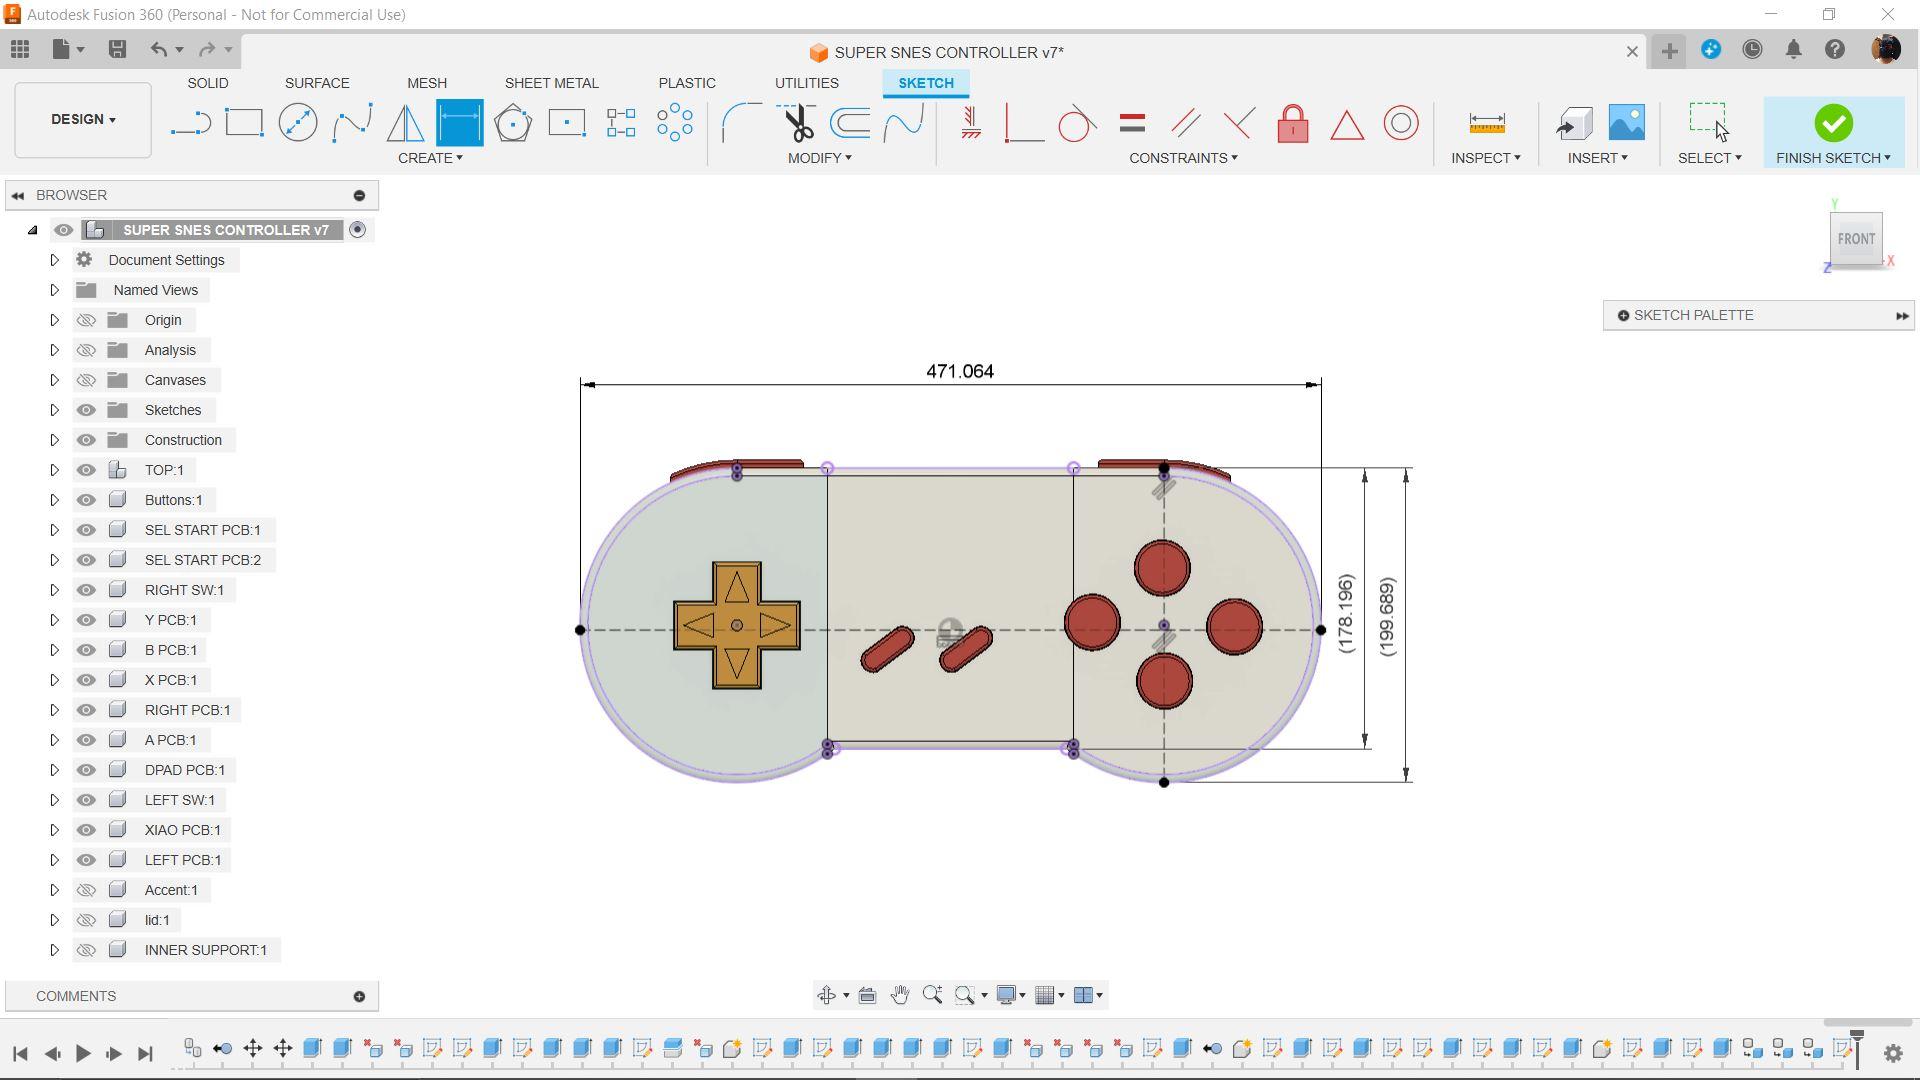Expand the Sketches folder in browser
1920x1080 pixels.
[x=54, y=409]
